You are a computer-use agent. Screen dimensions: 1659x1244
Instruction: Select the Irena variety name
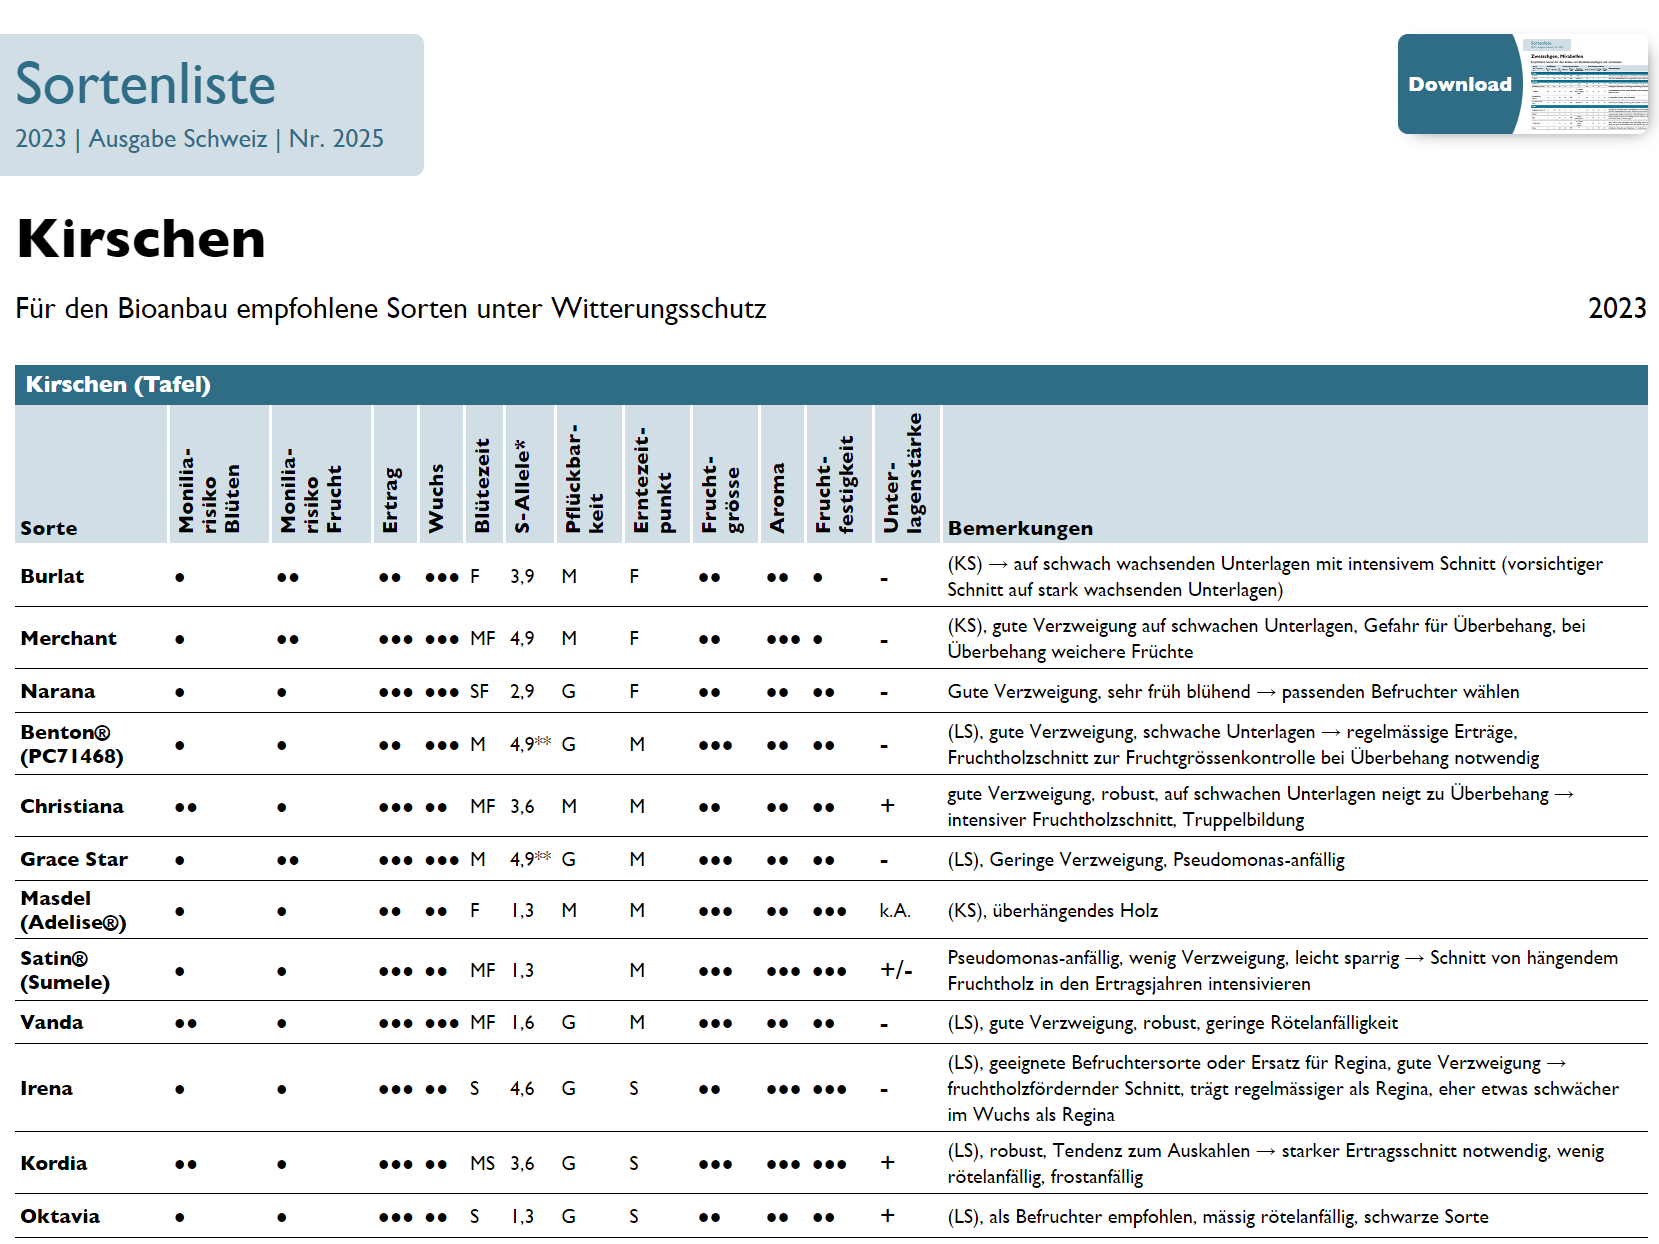tap(47, 1088)
